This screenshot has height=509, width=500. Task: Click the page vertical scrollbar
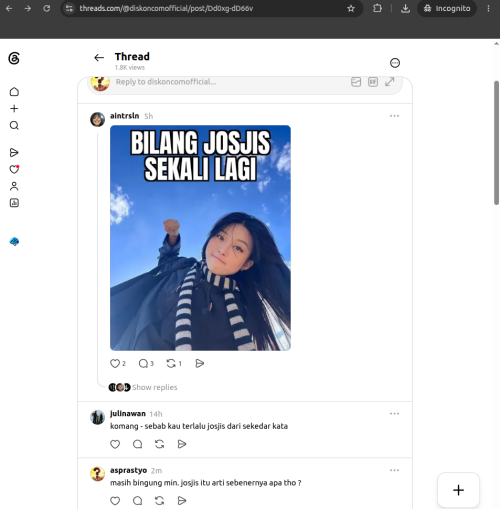[496, 143]
